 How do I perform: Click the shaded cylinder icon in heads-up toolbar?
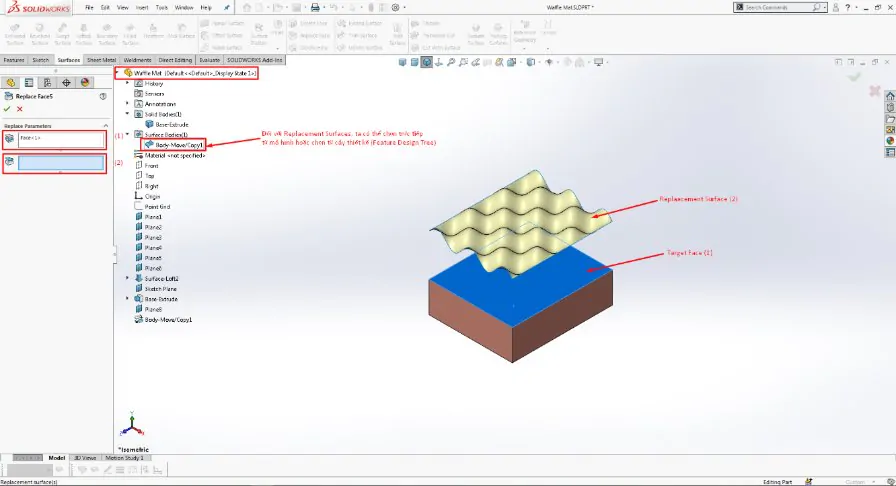click(x=414, y=62)
